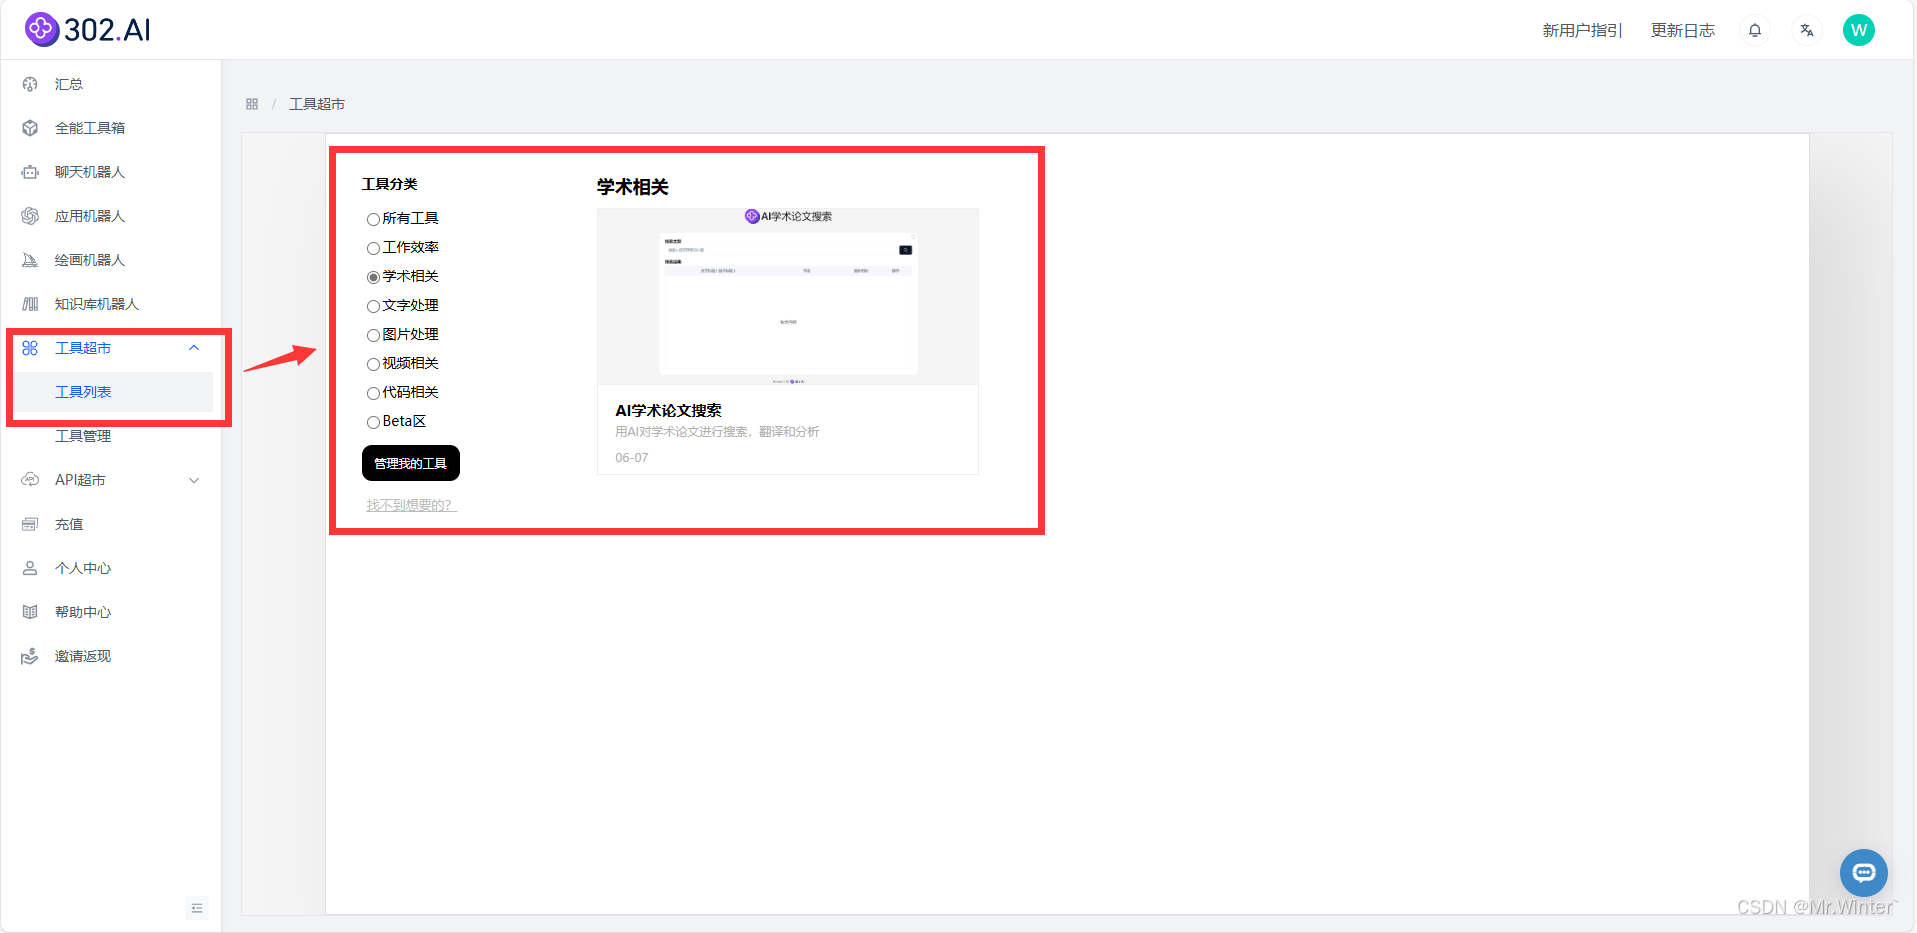Open the 更新日志 link
Viewport: 1917px width, 933px height.
[x=1683, y=30]
